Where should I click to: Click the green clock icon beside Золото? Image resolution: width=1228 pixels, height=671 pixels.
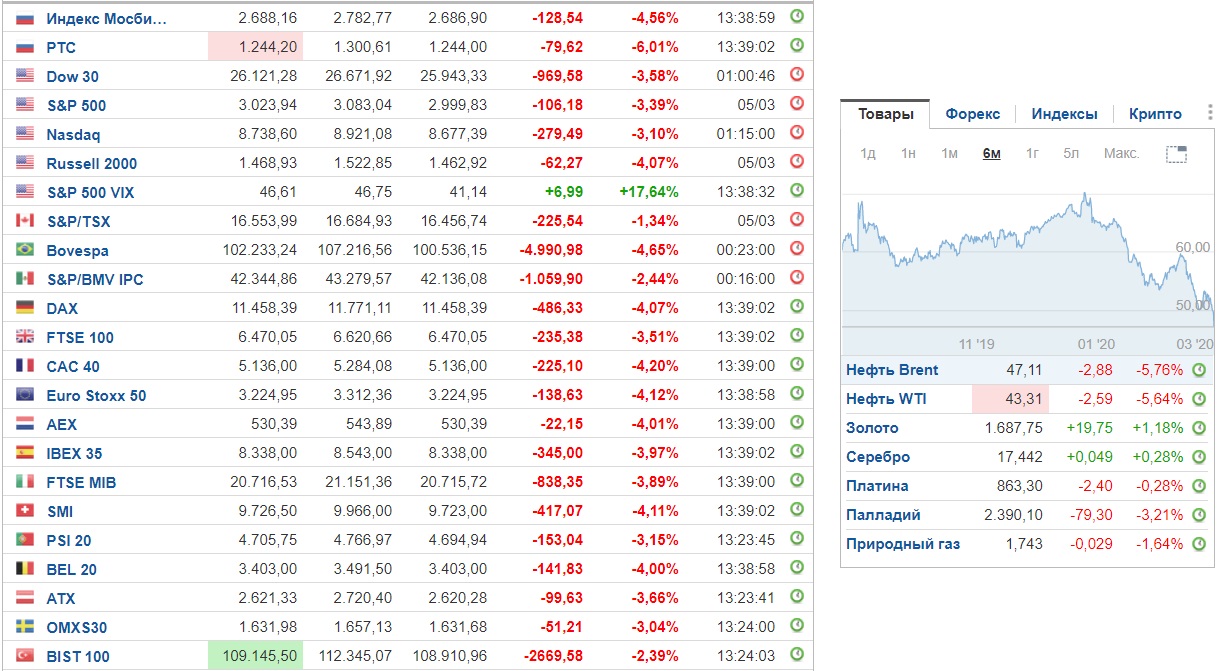pos(1199,427)
